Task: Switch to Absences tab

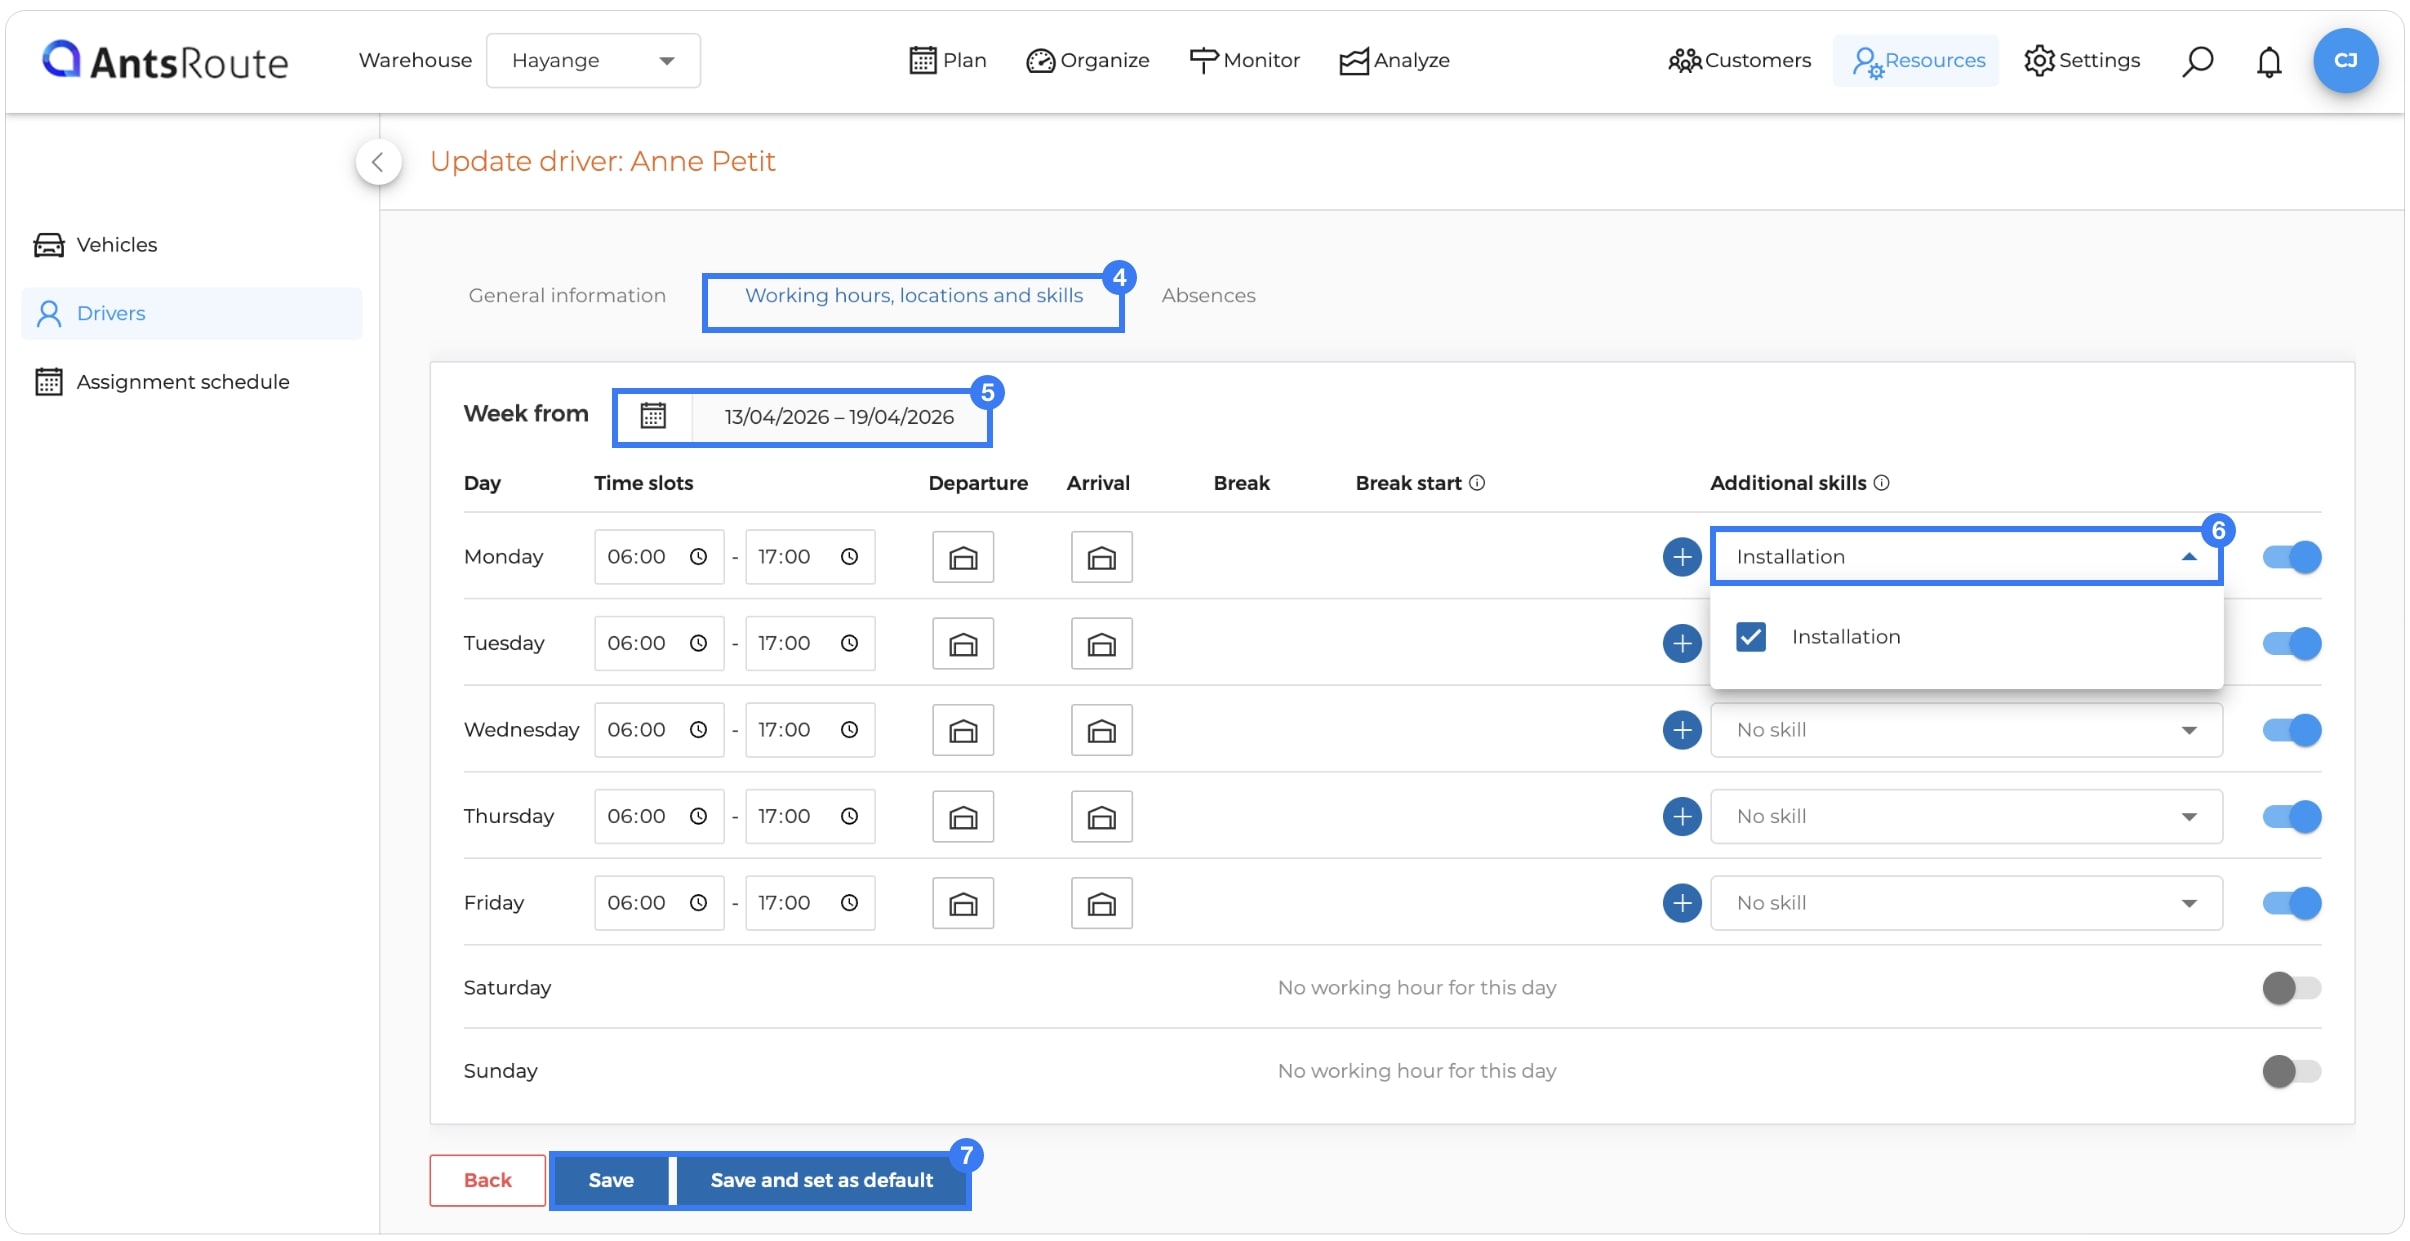Action: point(1208,296)
